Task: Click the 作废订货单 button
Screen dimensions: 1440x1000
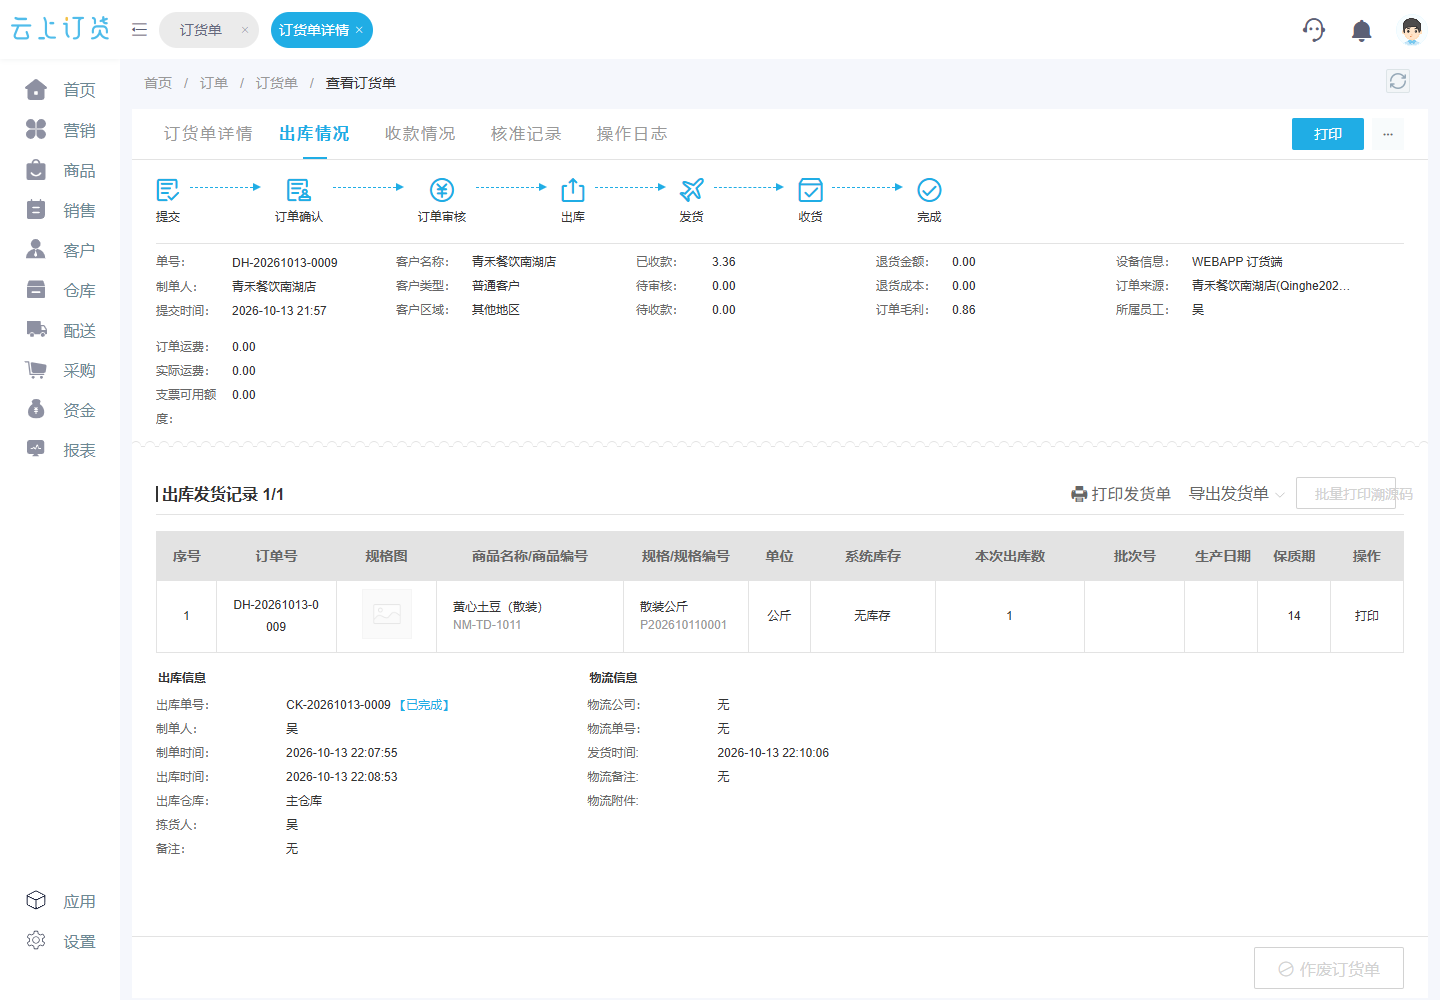Action: pyautogui.click(x=1329, y=968)
